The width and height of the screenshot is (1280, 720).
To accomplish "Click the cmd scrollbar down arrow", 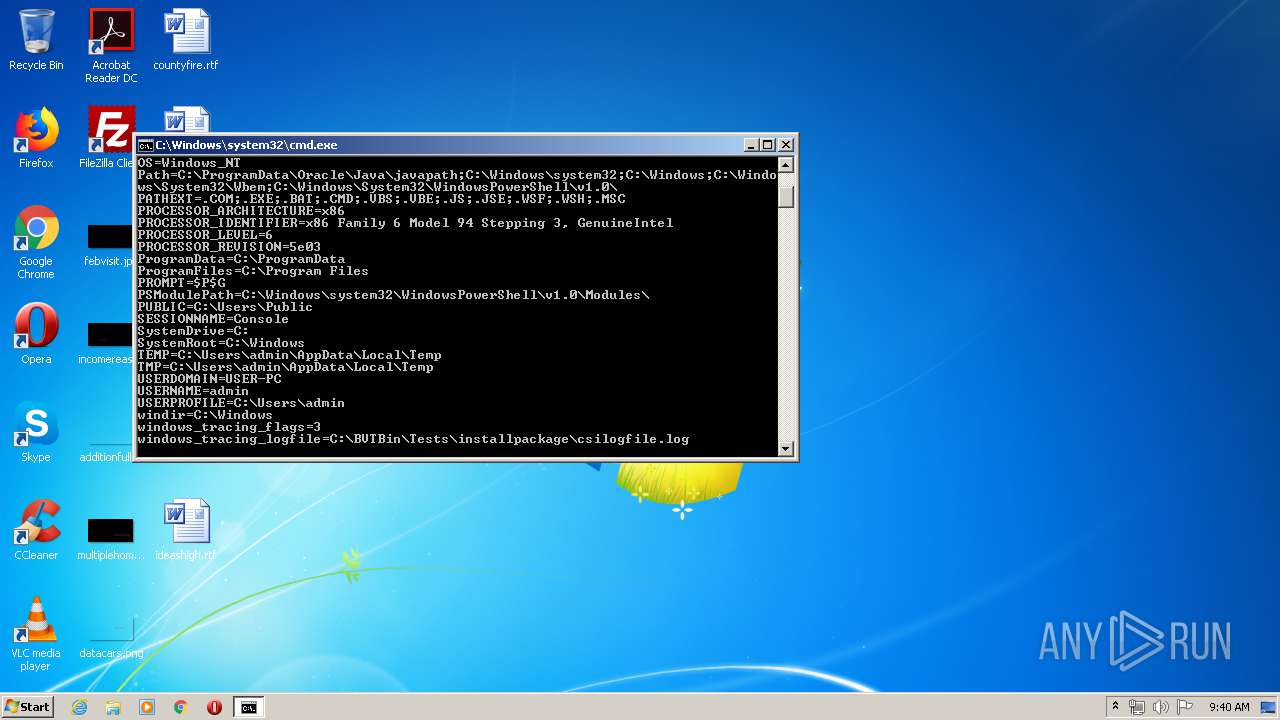I will coord(786,449).
